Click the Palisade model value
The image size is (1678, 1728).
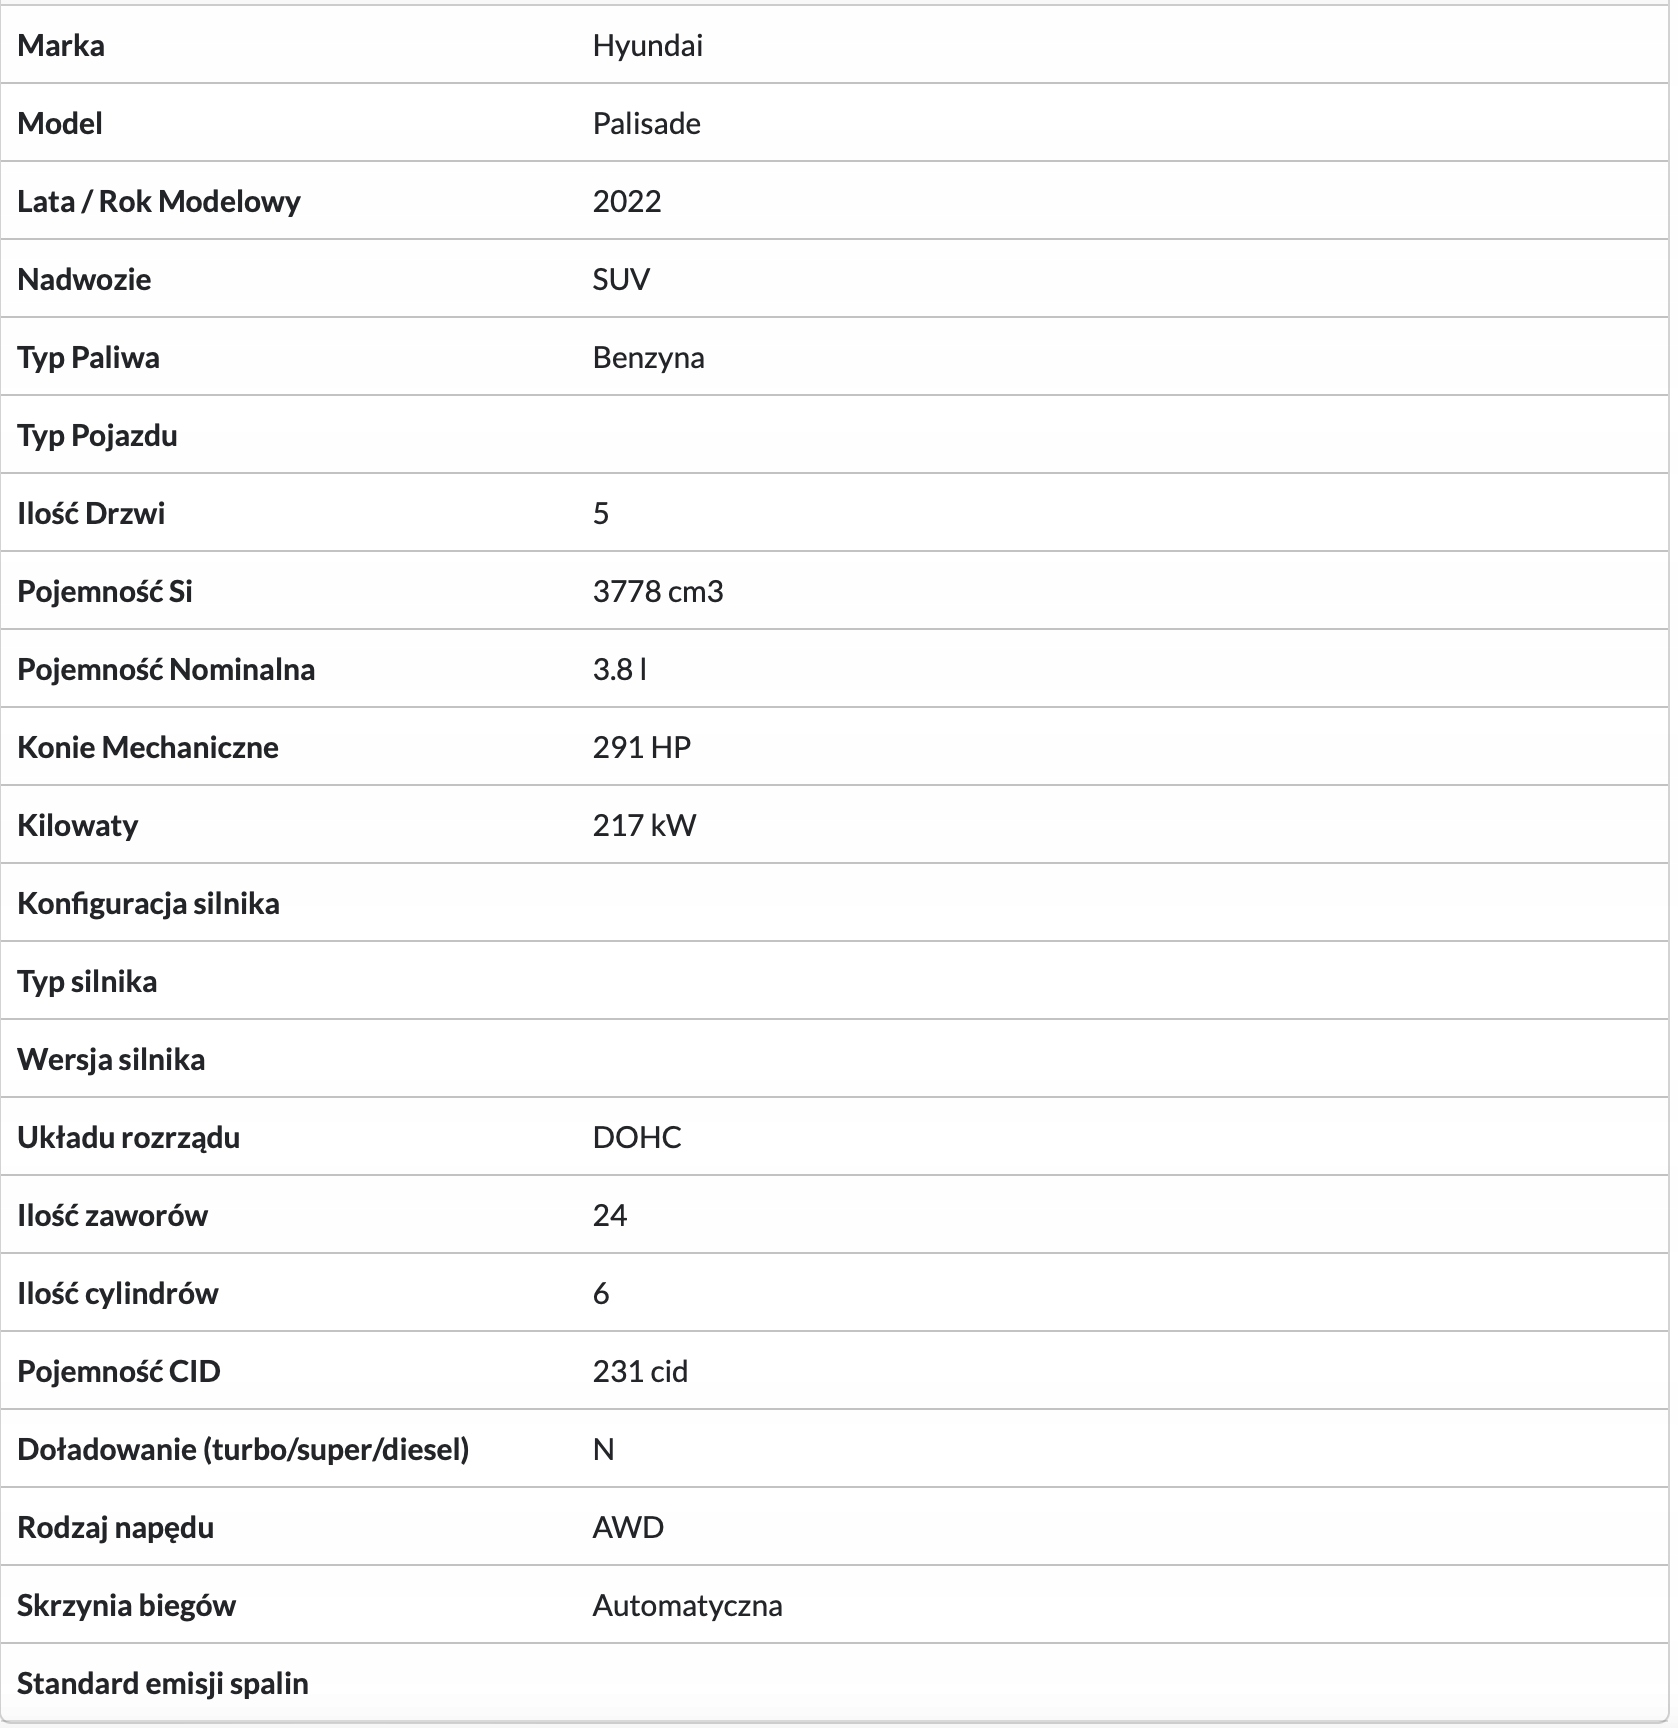[x=646, y=123]
